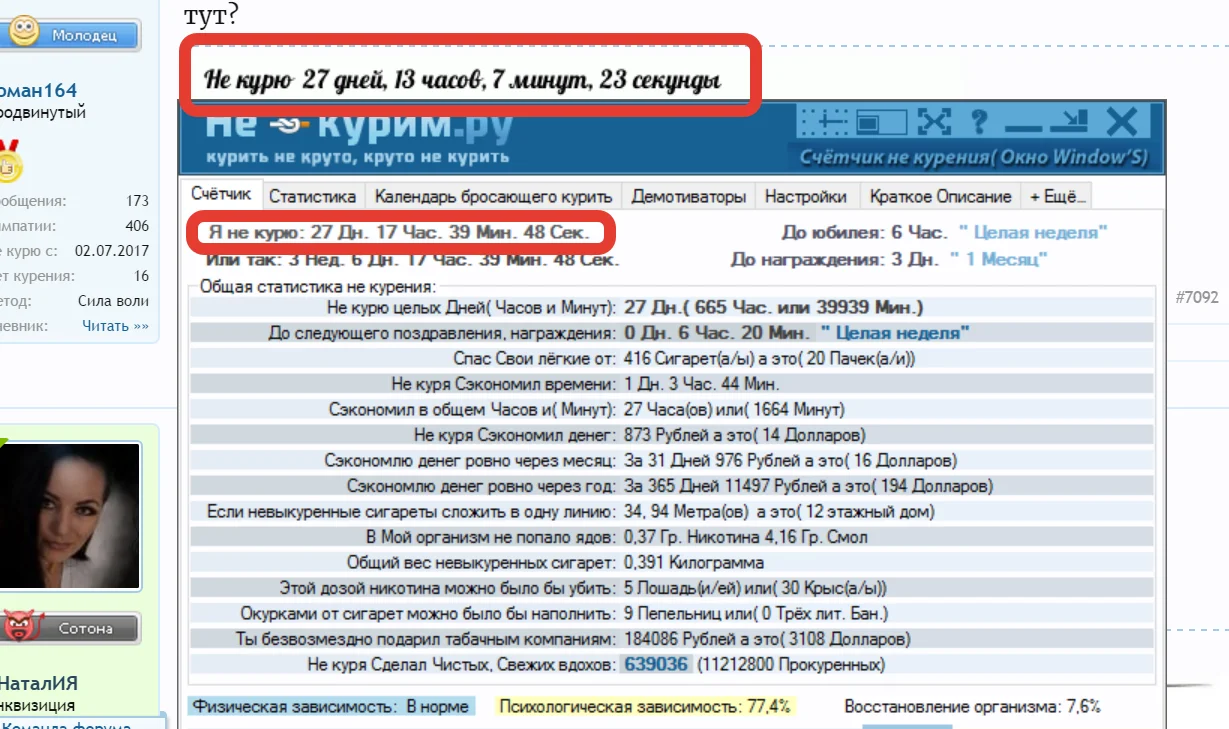Click the 0,37 Гр. Никотина value

click(745, 537)
